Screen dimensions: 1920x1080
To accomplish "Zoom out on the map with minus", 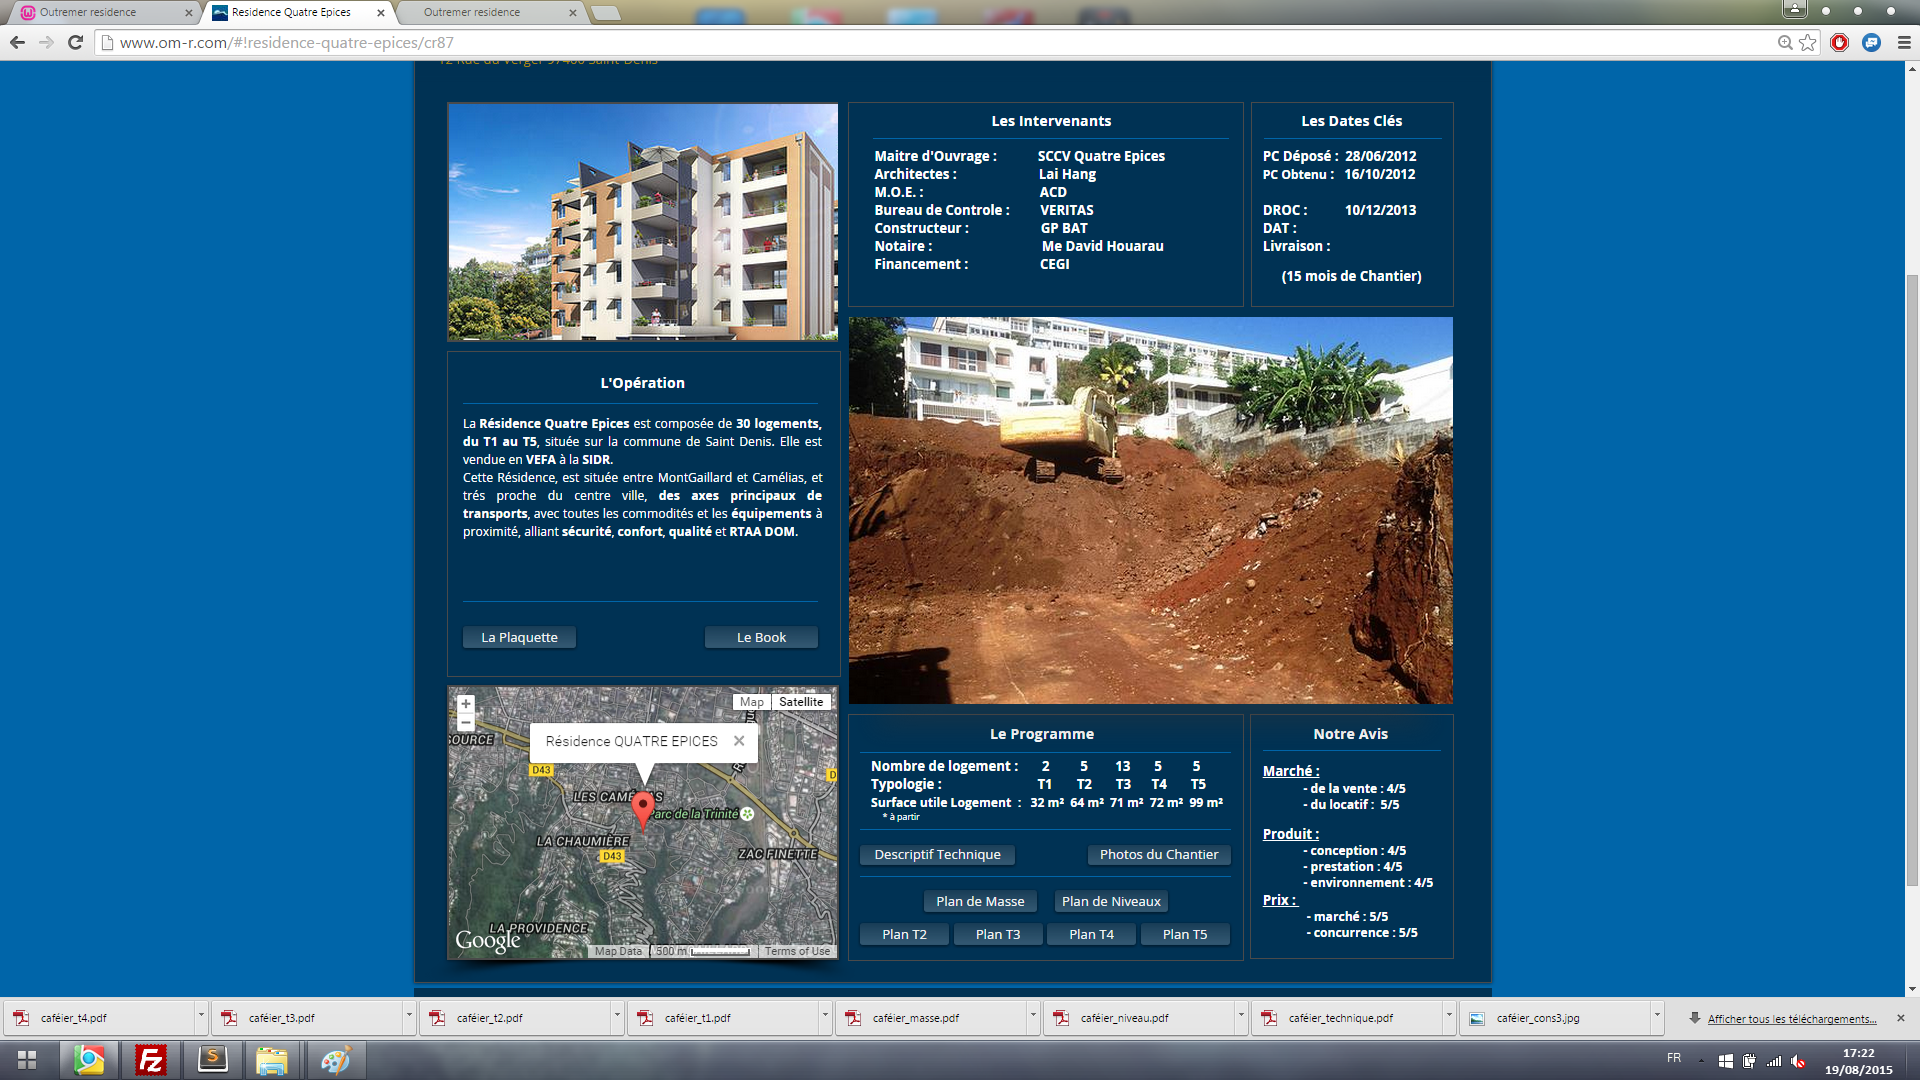I will [466, 722].
